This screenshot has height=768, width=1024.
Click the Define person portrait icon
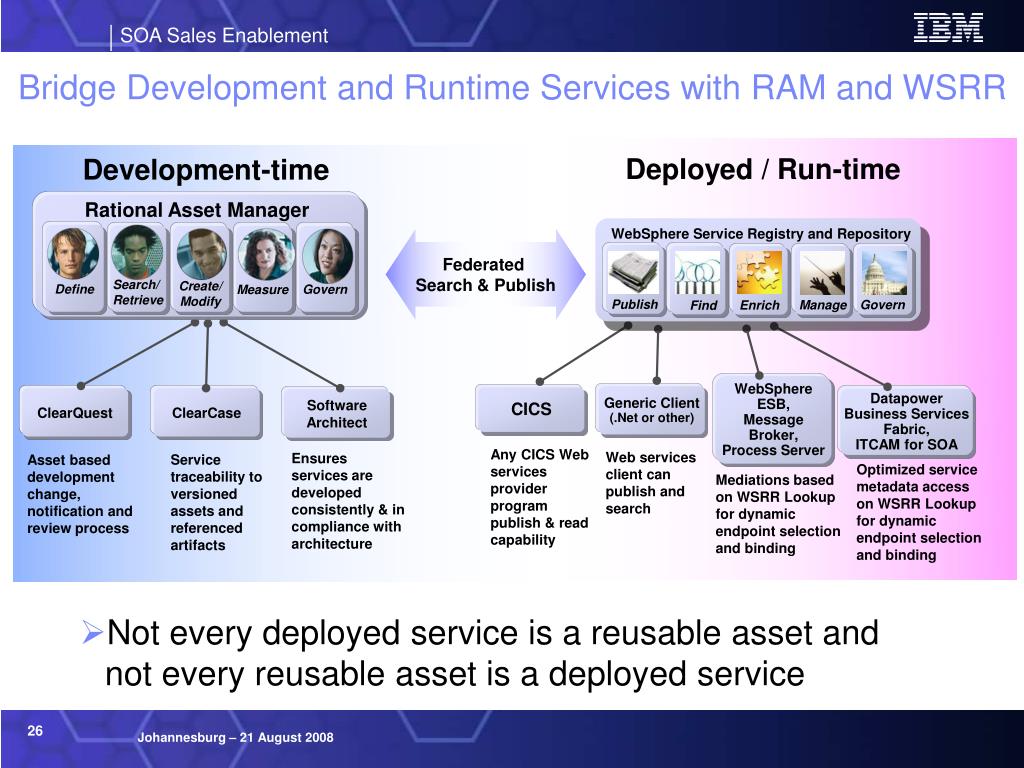click(73, 253)
